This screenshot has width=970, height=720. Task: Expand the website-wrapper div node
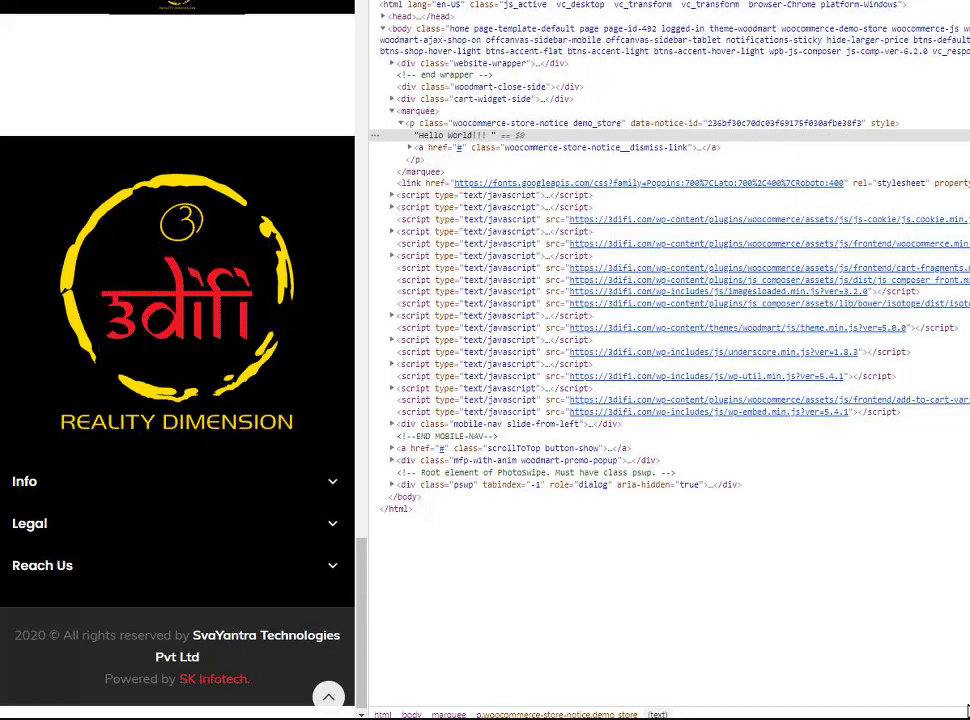click(392, 63)
